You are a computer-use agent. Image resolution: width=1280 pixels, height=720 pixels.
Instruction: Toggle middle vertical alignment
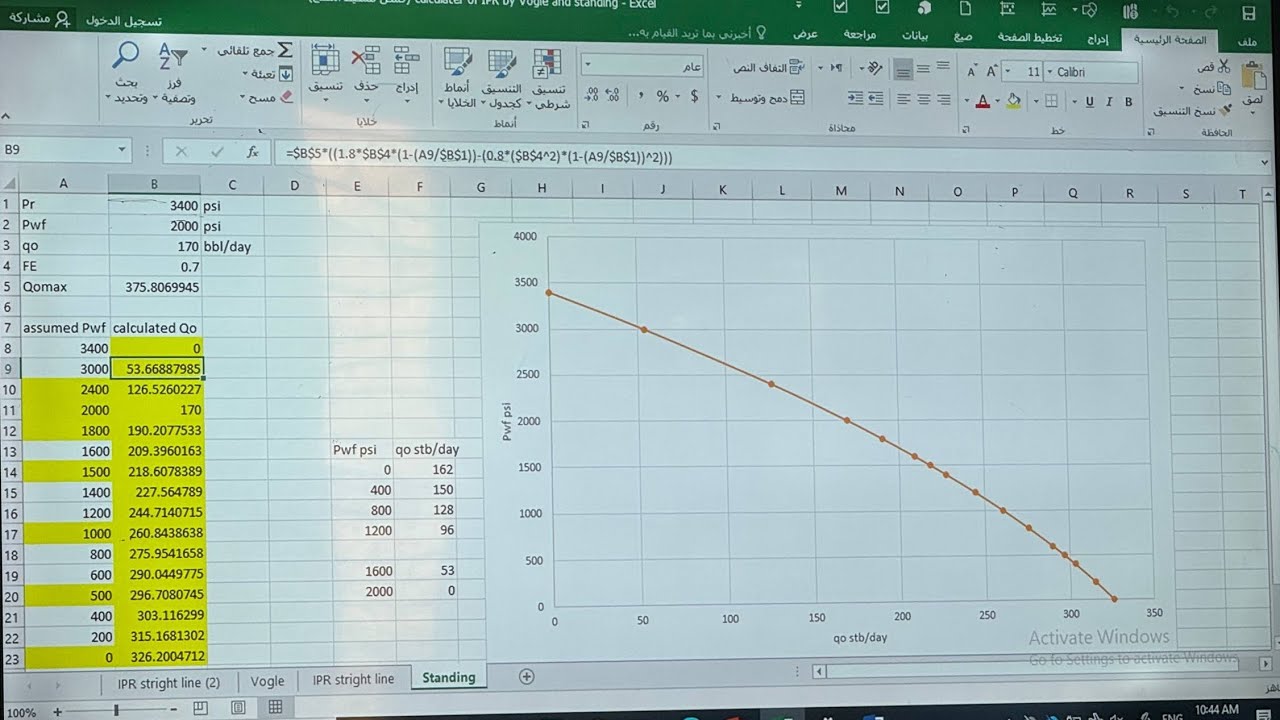[925, 68]
